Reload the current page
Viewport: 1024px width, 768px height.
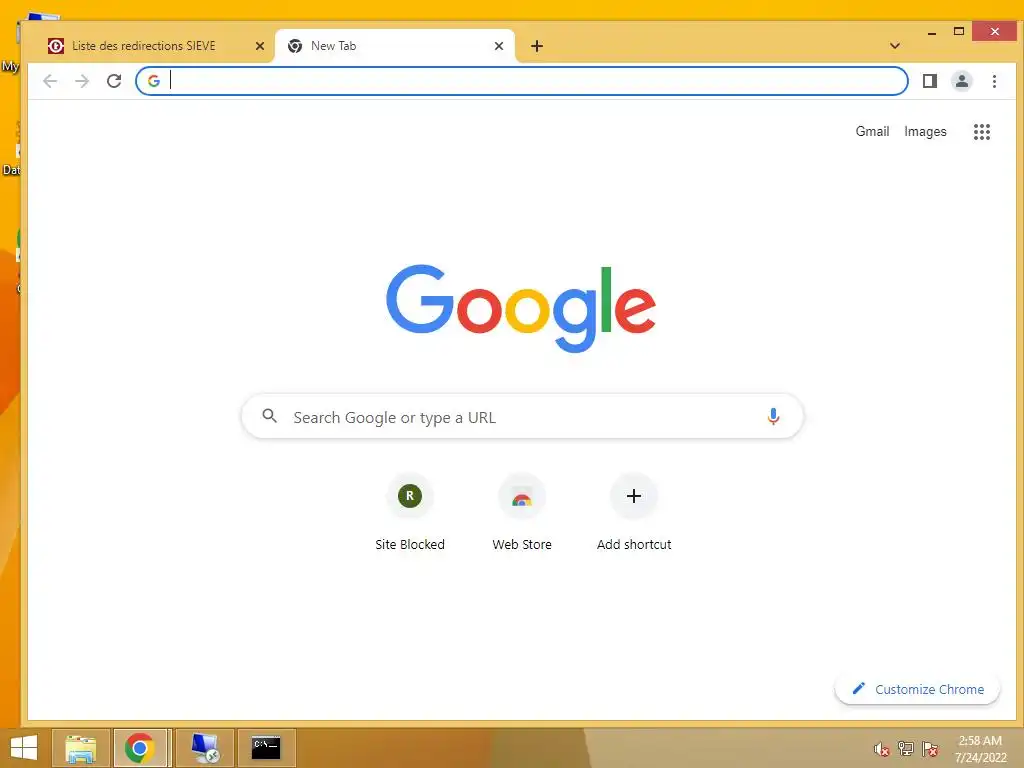click(114, 81)
